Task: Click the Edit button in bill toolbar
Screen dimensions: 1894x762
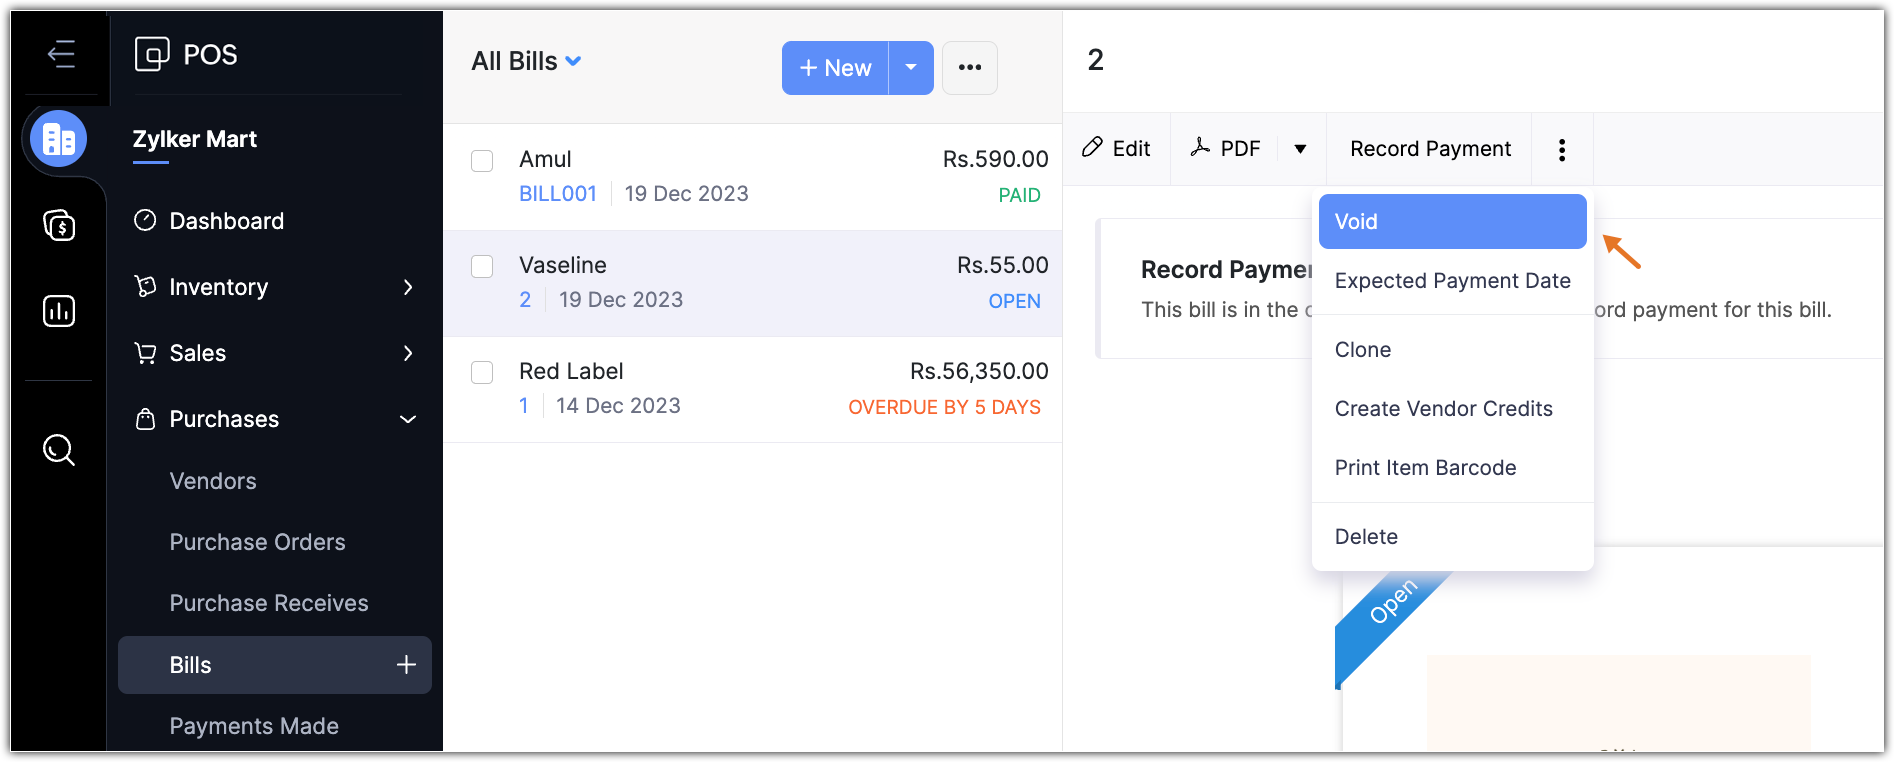Action: pos(1117,149)
